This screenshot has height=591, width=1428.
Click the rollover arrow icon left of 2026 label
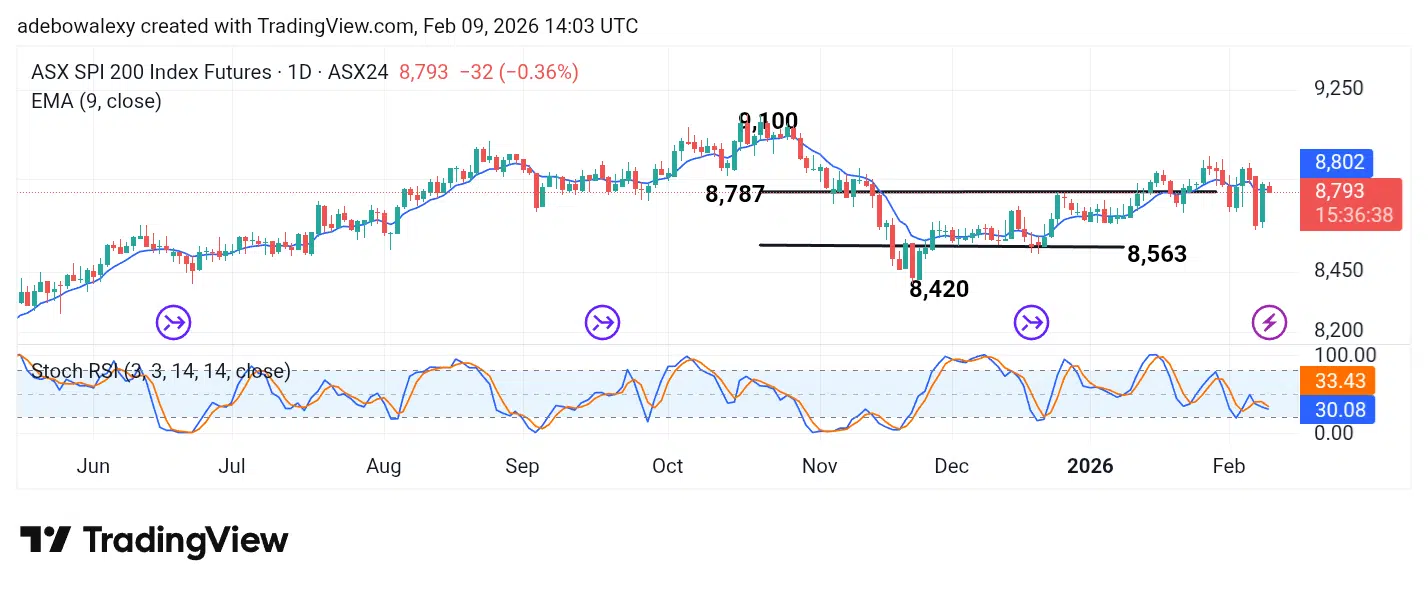[1032, 322]
